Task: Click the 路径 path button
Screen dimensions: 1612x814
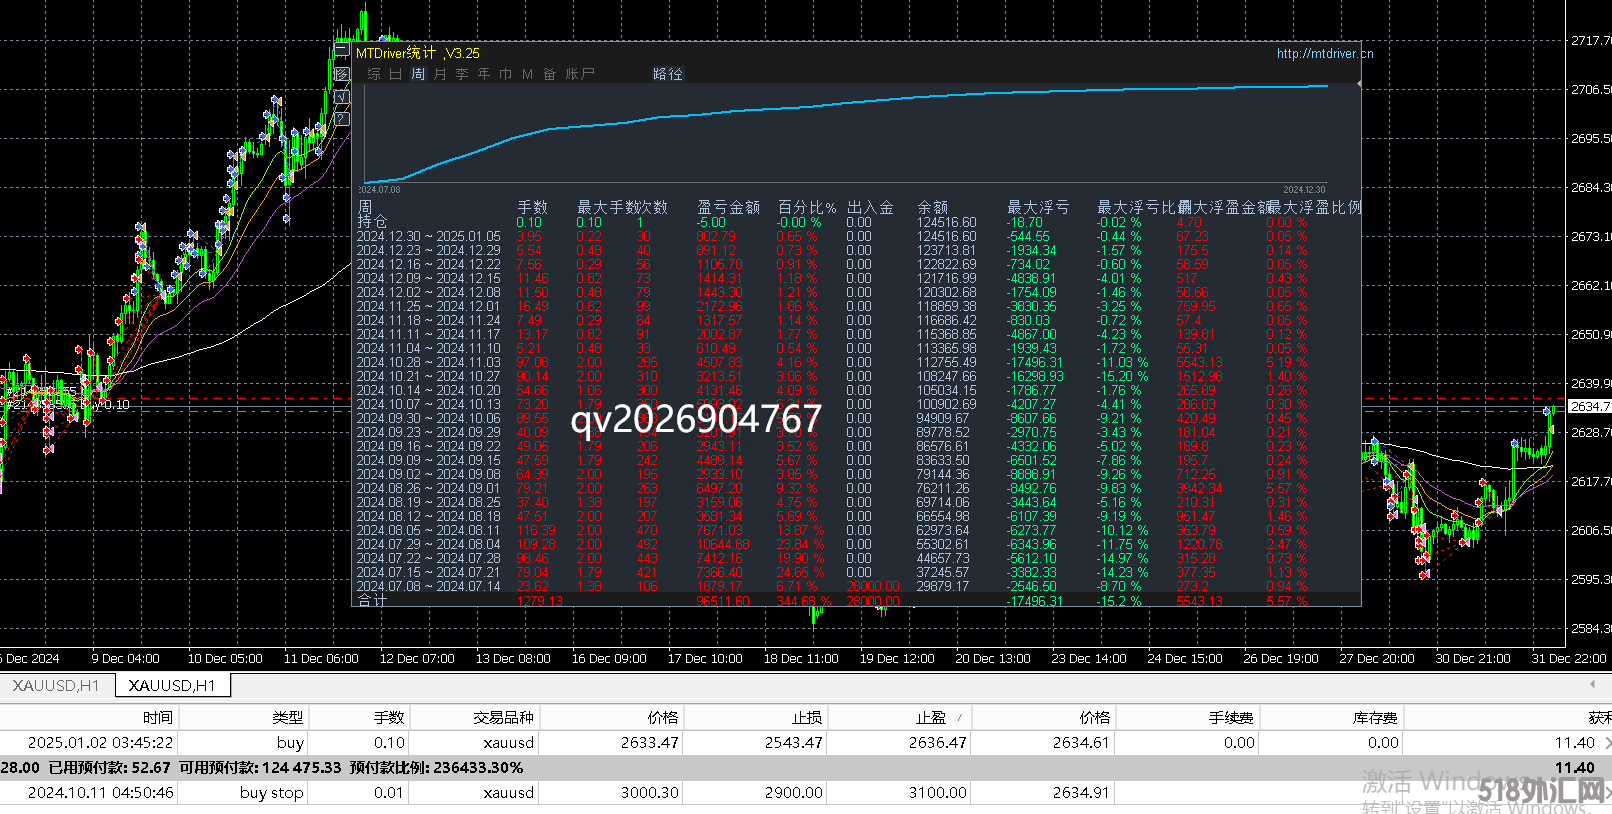Action: point(668,74)
